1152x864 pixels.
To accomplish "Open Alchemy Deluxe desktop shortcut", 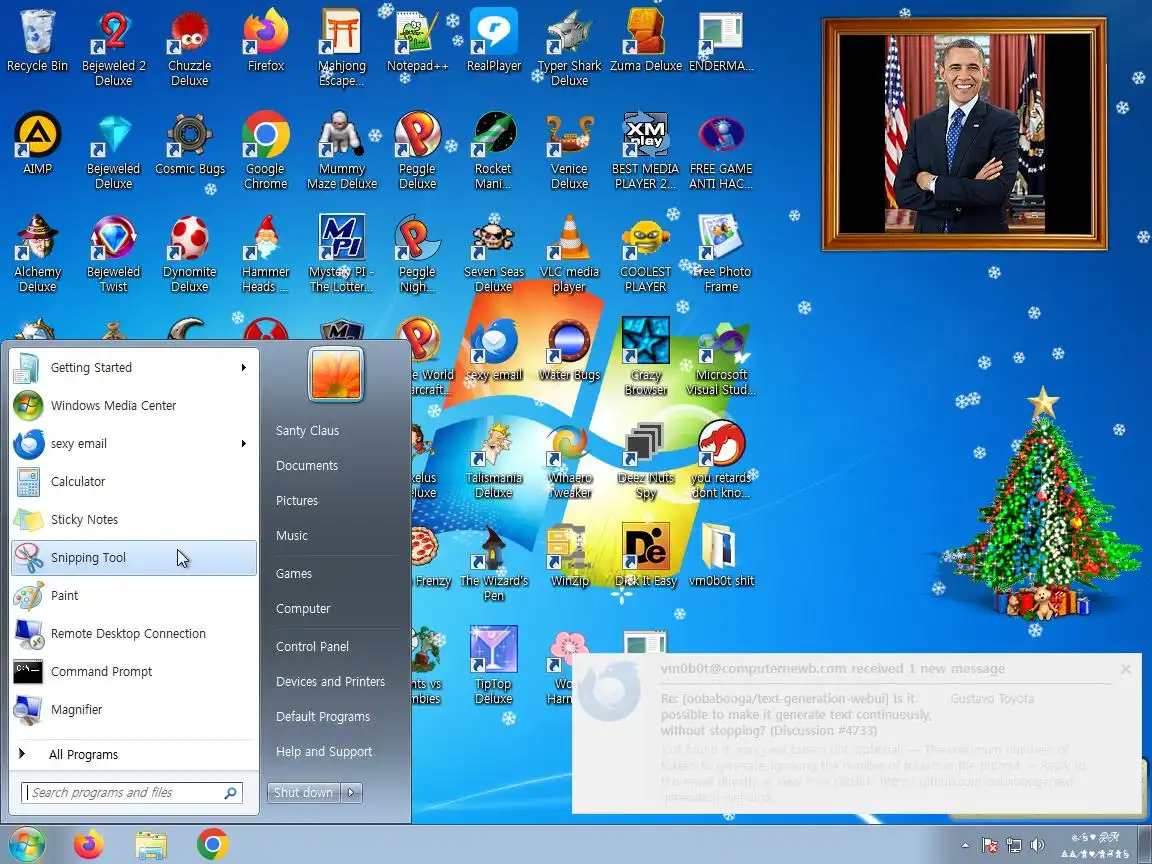I will (x=37, y=253).
